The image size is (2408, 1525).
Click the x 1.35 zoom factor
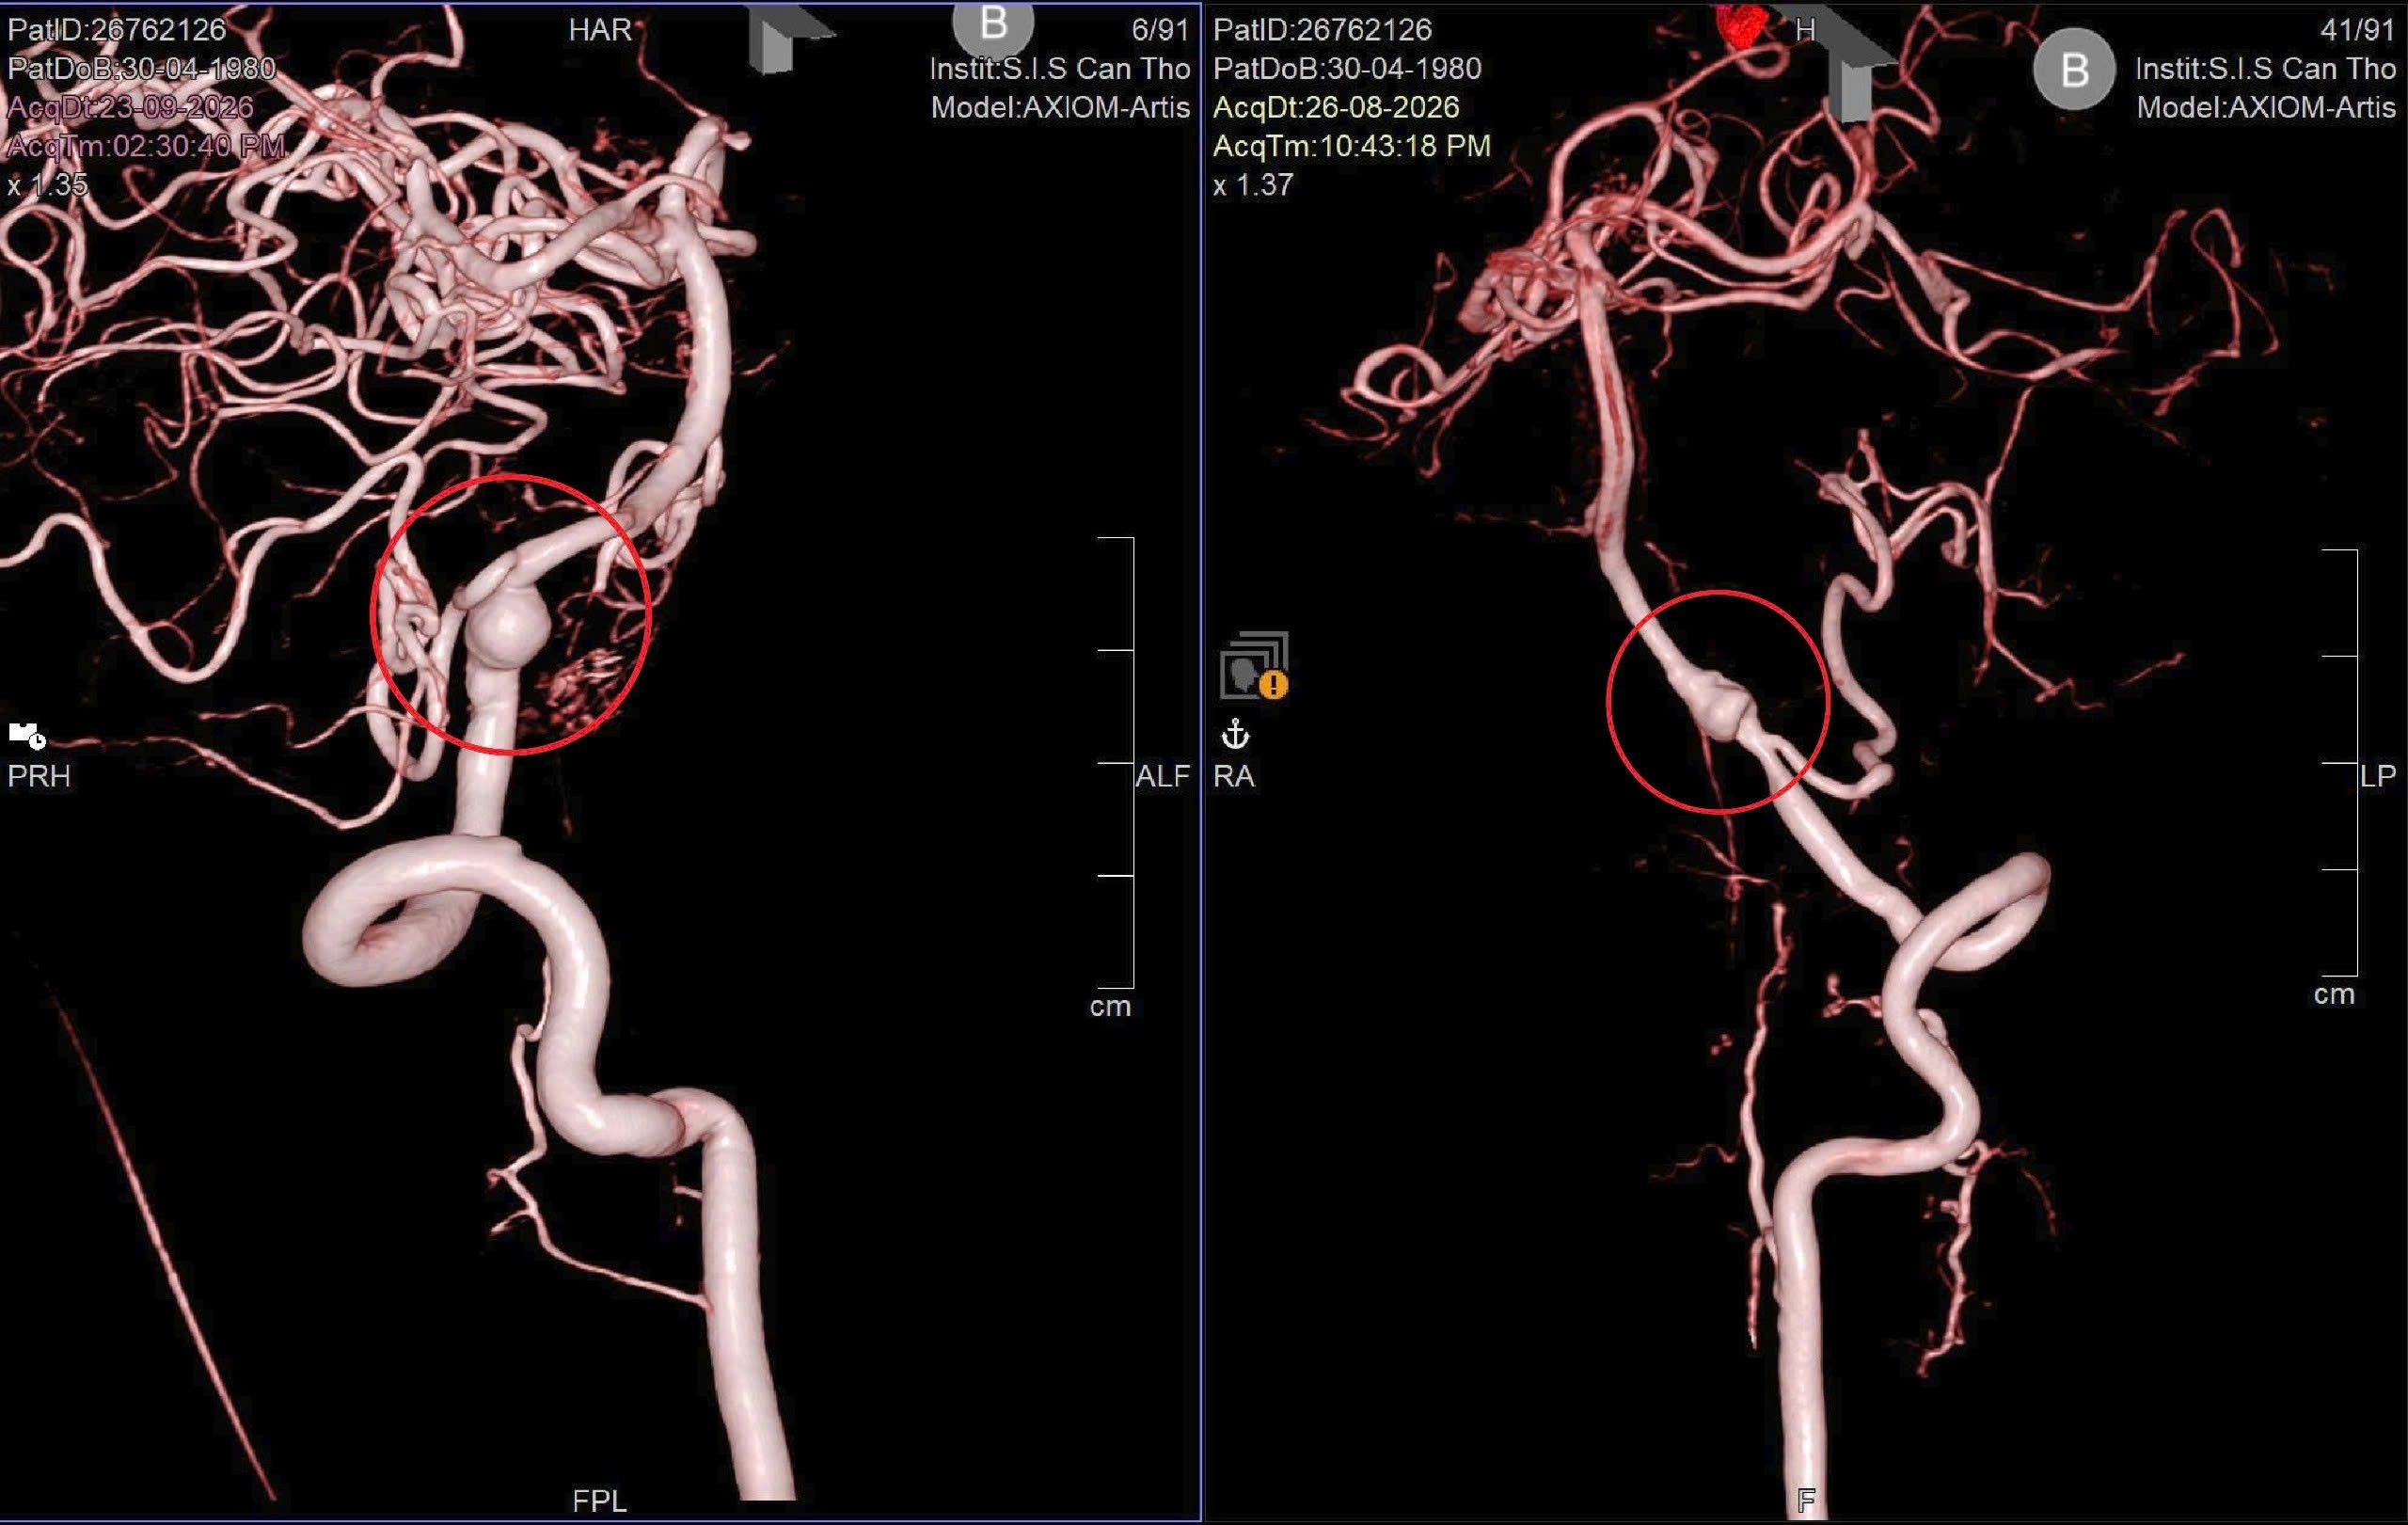[48, 185]
